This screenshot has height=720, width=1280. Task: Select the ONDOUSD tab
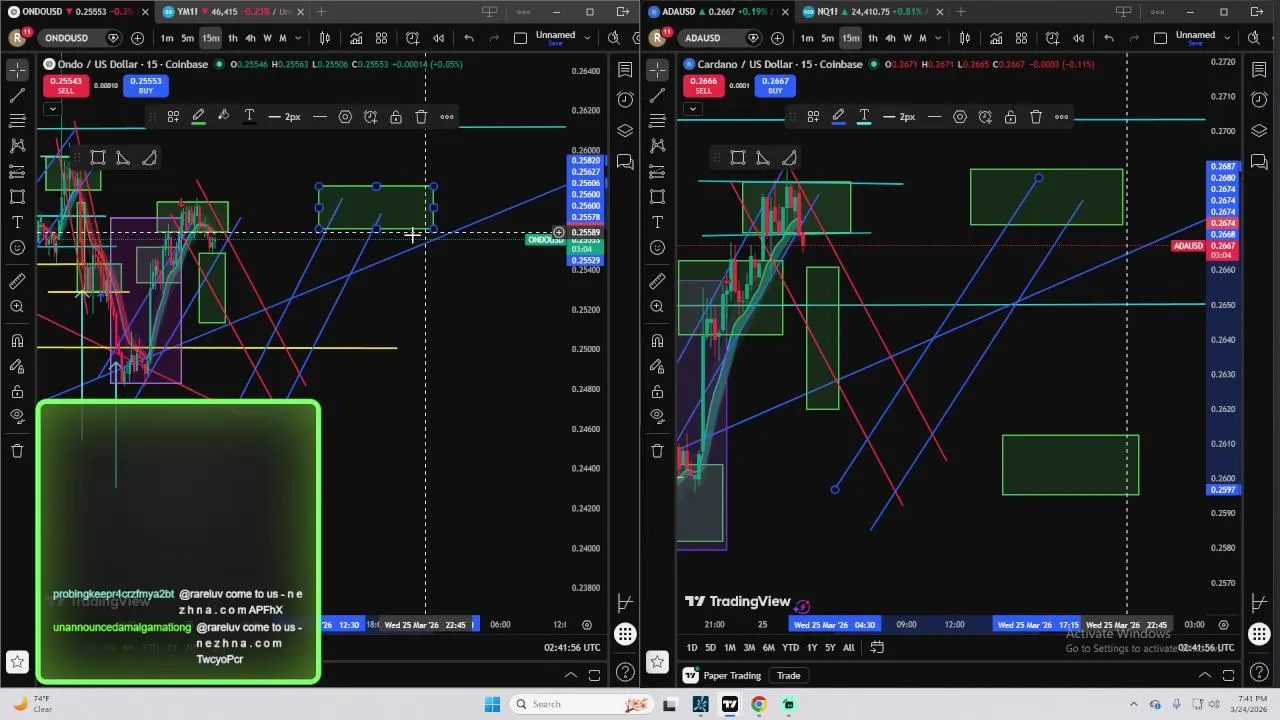(x=78, y=12)
